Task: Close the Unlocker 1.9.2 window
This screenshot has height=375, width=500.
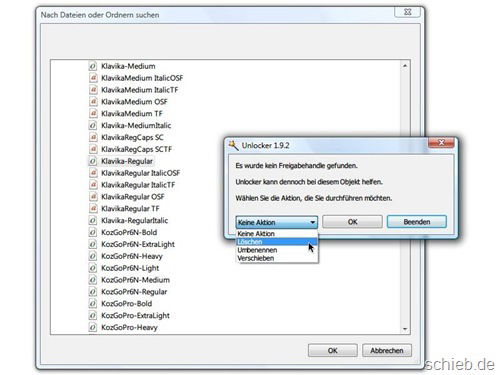Action: (441, 143)
